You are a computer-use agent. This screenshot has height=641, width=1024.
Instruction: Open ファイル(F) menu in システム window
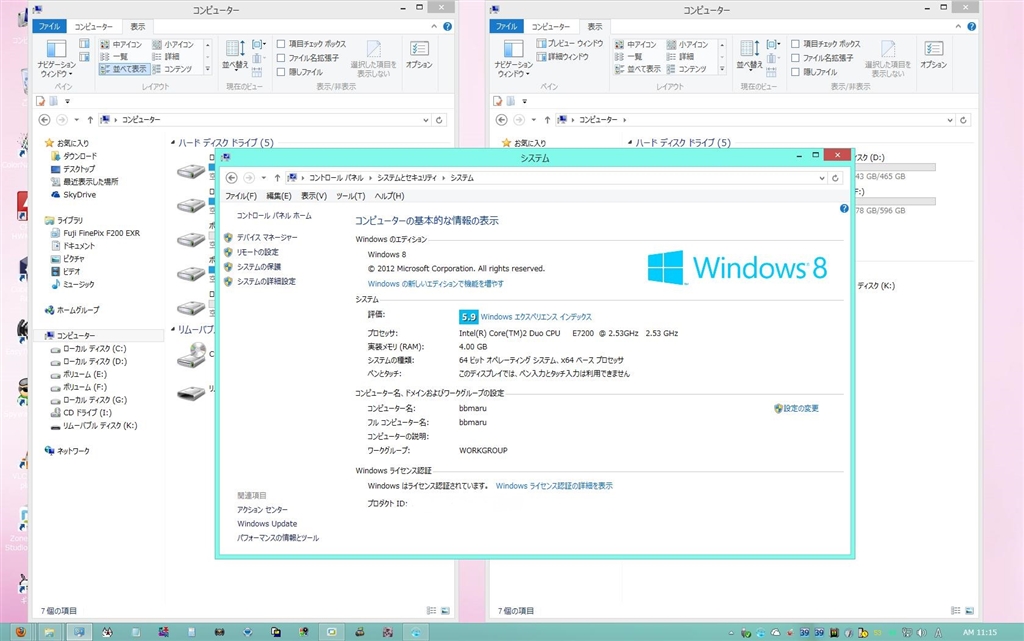point(241,196)
